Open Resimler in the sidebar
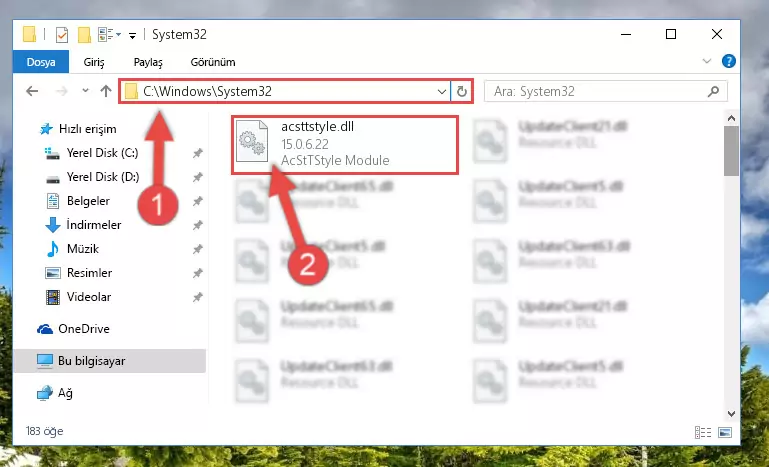The image size is (769, 467). (x=78, y=273)
